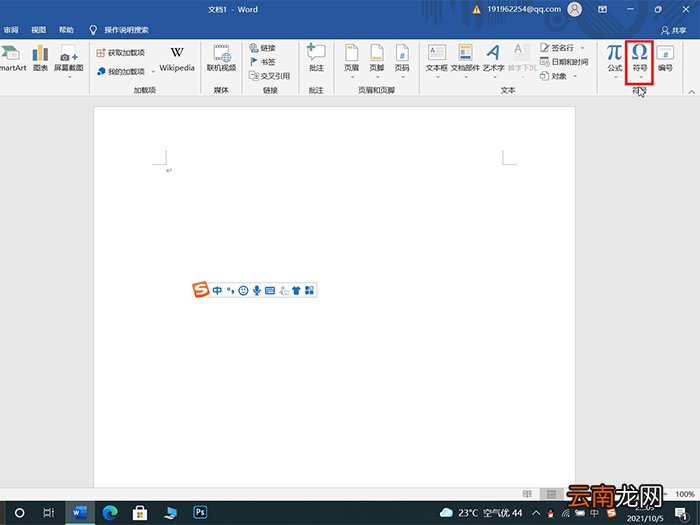
Task: Open the Sogou emoji smiley panel
Action: (x=243, y=291)
